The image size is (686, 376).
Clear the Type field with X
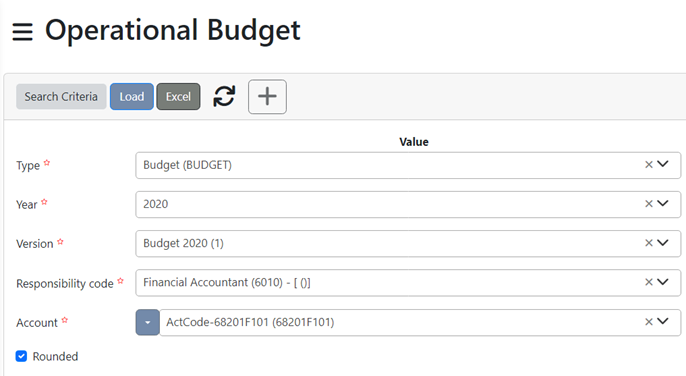tap(648, 165)
